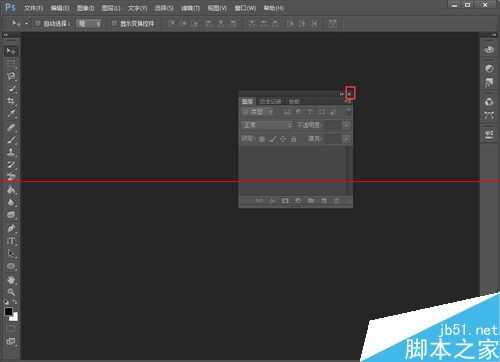Filter layers by adjustment layers
500x362 pixels.
pyautogui.click(x=298, y=112)
